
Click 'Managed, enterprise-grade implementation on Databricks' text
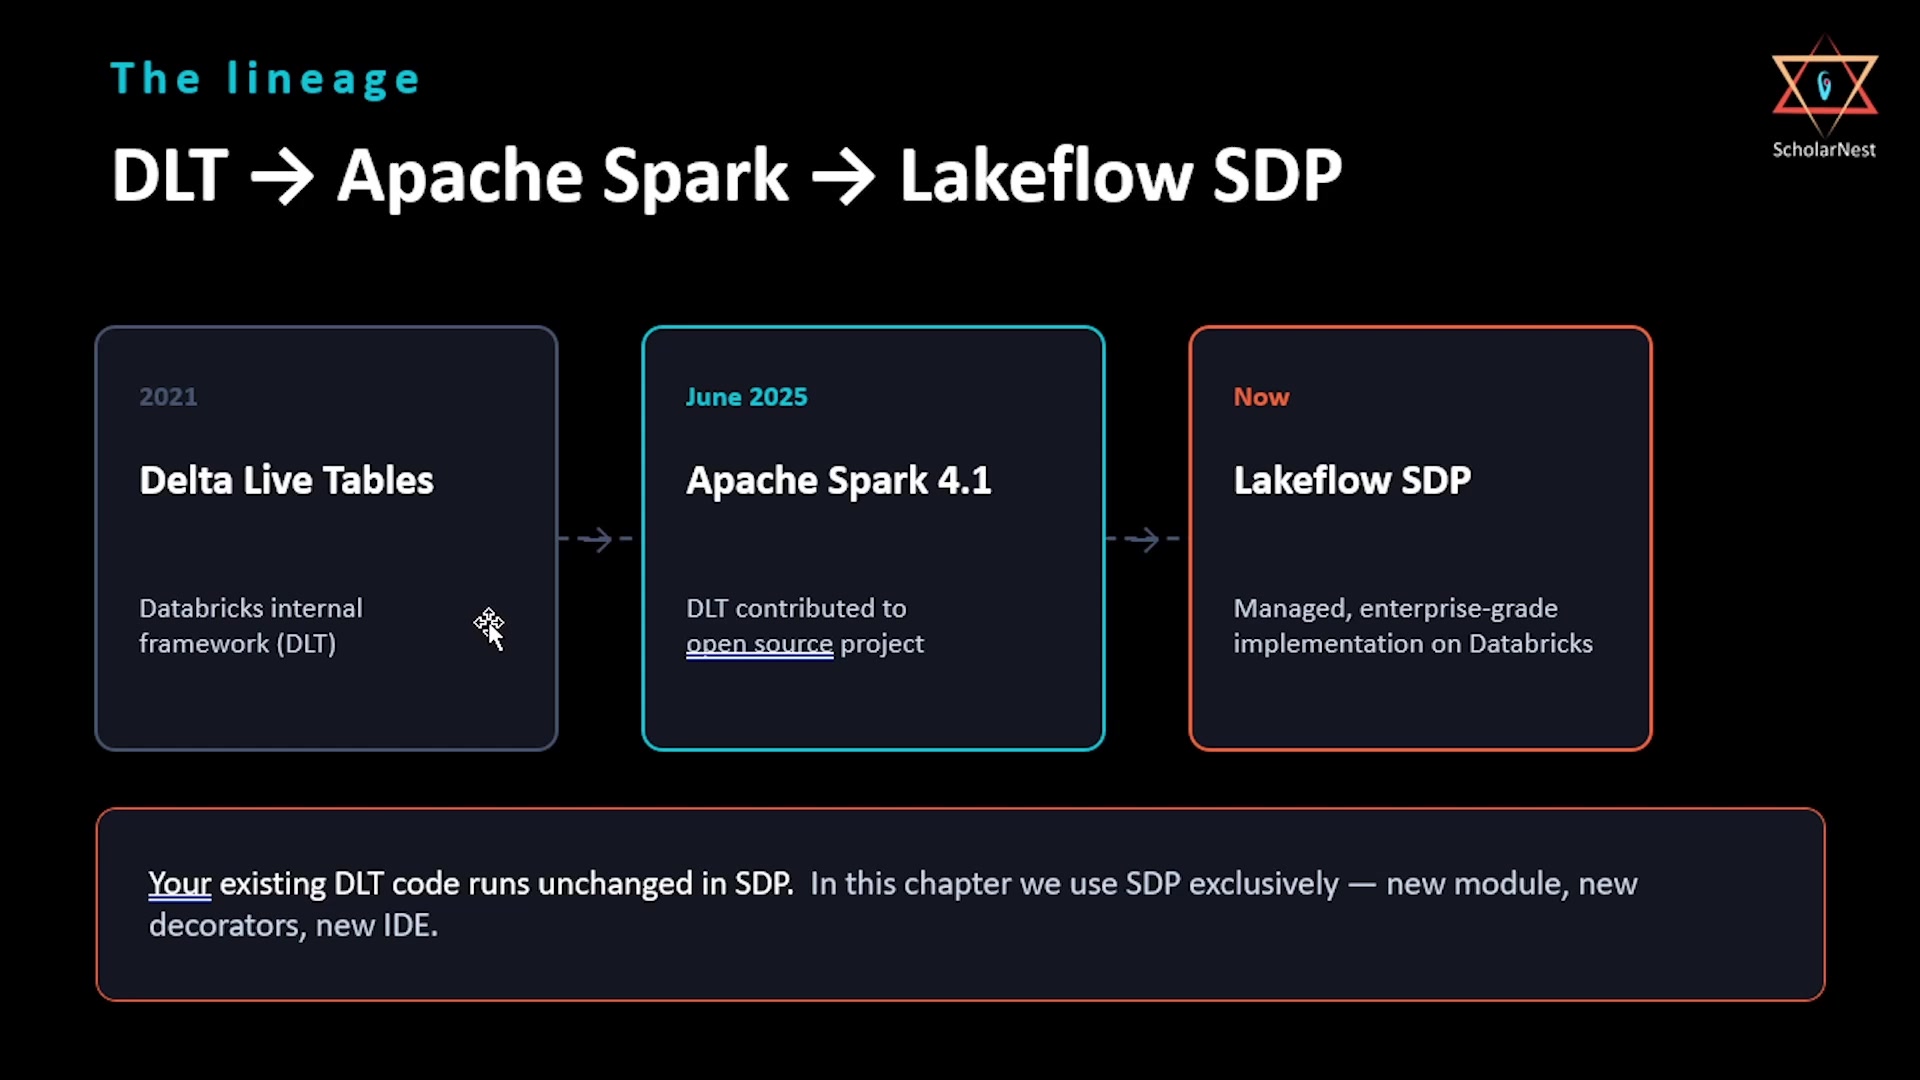(x=1412, y=626)
